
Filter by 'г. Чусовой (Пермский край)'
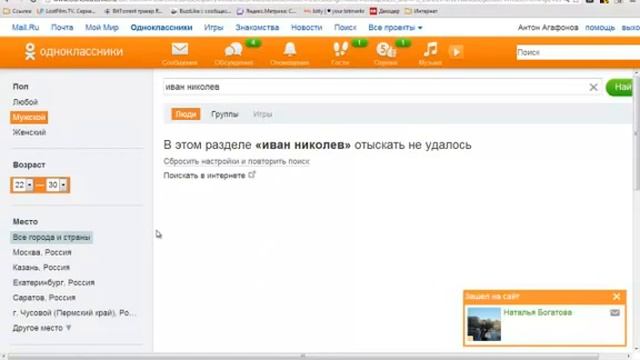pyautogui.click(x=74, y=313)
